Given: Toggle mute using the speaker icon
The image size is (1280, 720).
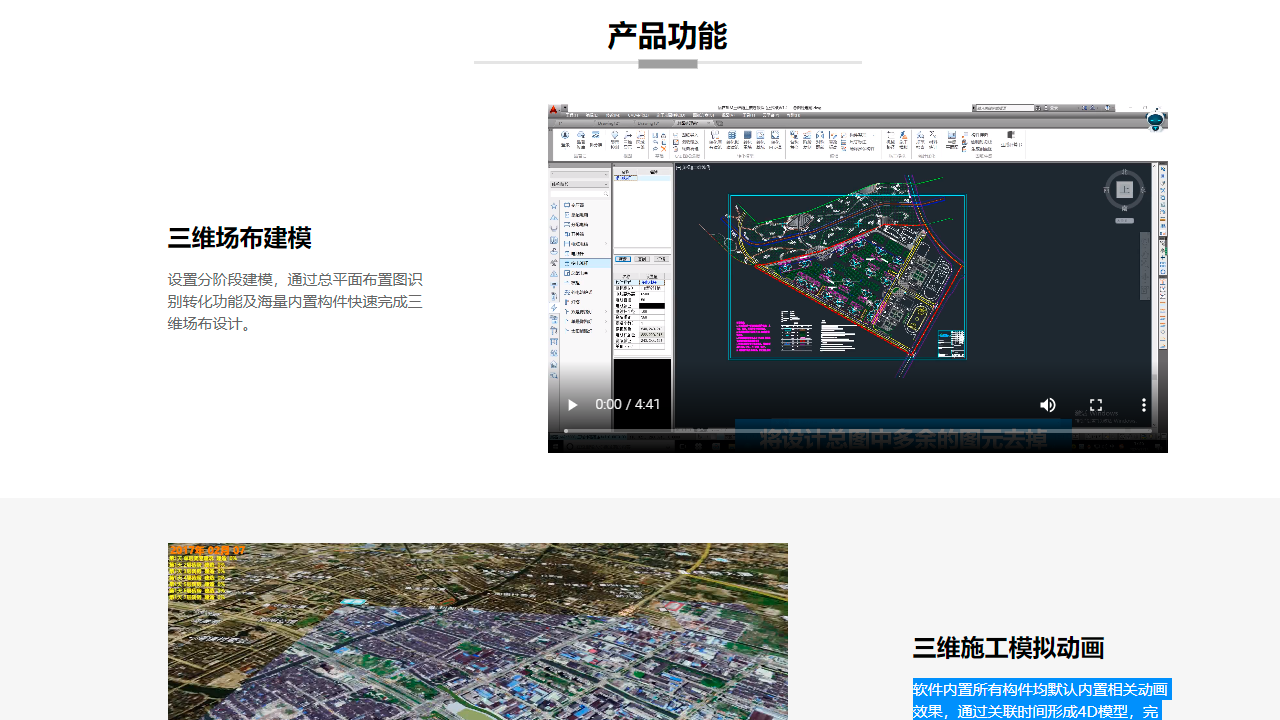Looking at the screenshot, I should [x=1048, y=405].
